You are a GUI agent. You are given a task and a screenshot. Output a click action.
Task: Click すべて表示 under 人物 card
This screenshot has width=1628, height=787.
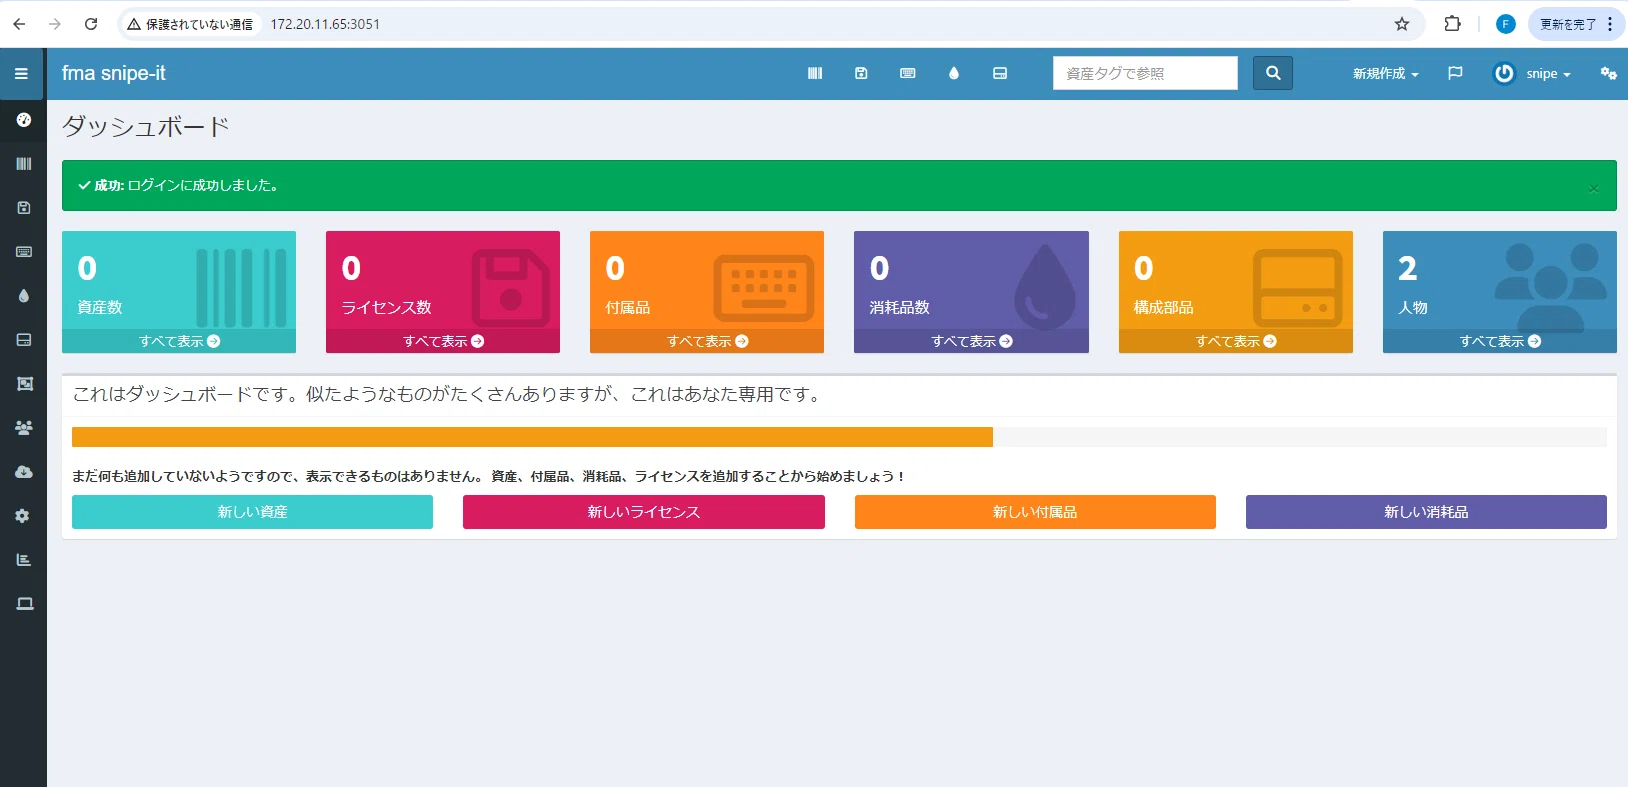[x=1500, y=341]
